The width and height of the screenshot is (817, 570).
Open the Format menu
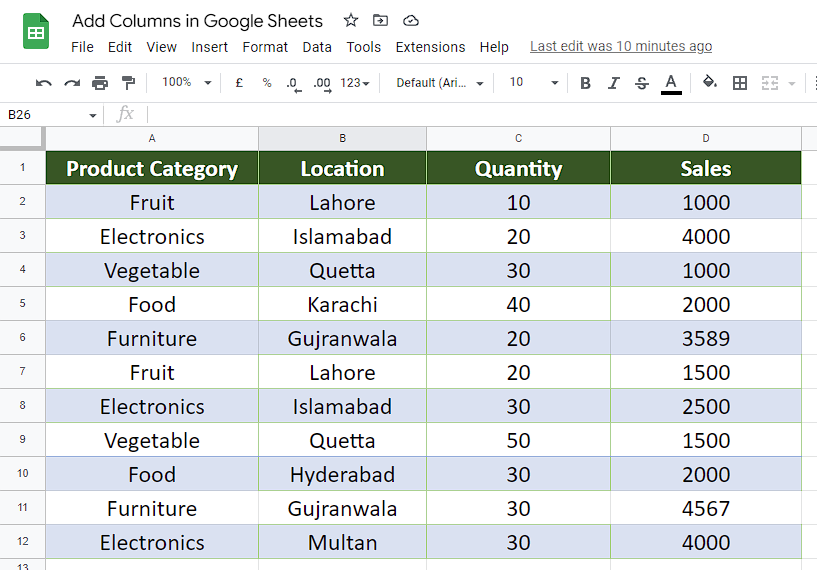click(x=265, y=47)
